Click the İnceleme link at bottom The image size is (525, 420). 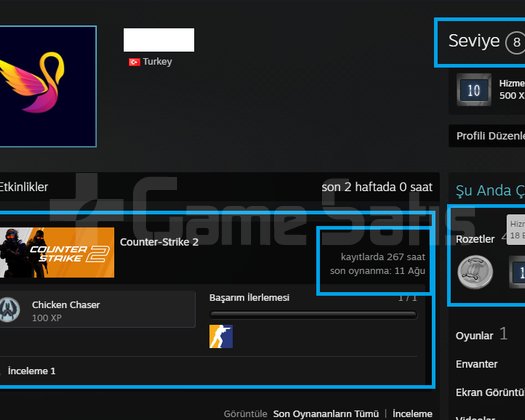click(x=412, y=414)
